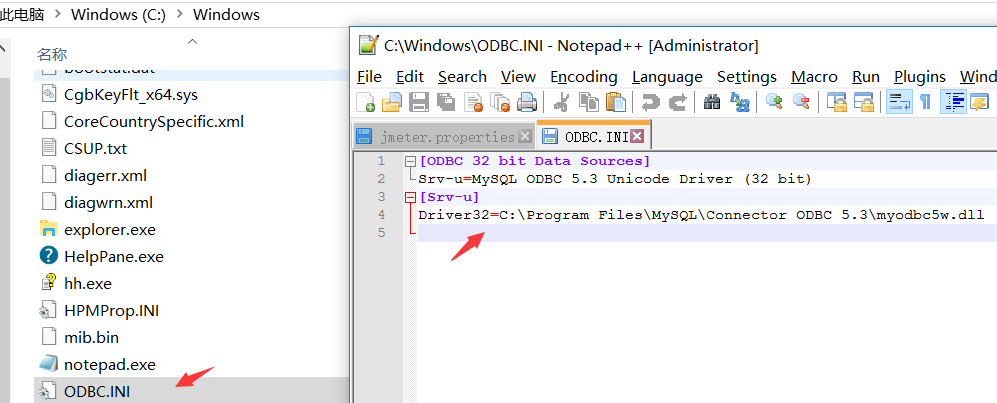This screenshot has height=403, width=997.
Task: Select CgbKeyFlt_x64.sys in Explorer
Action: tap(130, 95)
